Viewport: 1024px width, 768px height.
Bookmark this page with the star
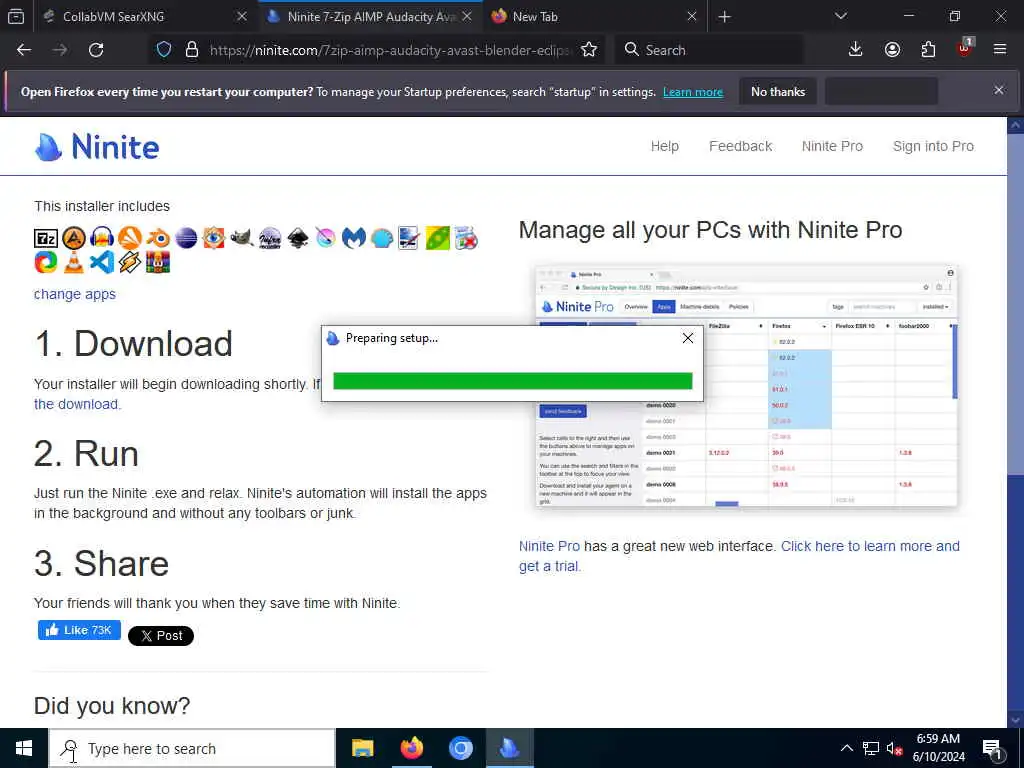(589, 50)
